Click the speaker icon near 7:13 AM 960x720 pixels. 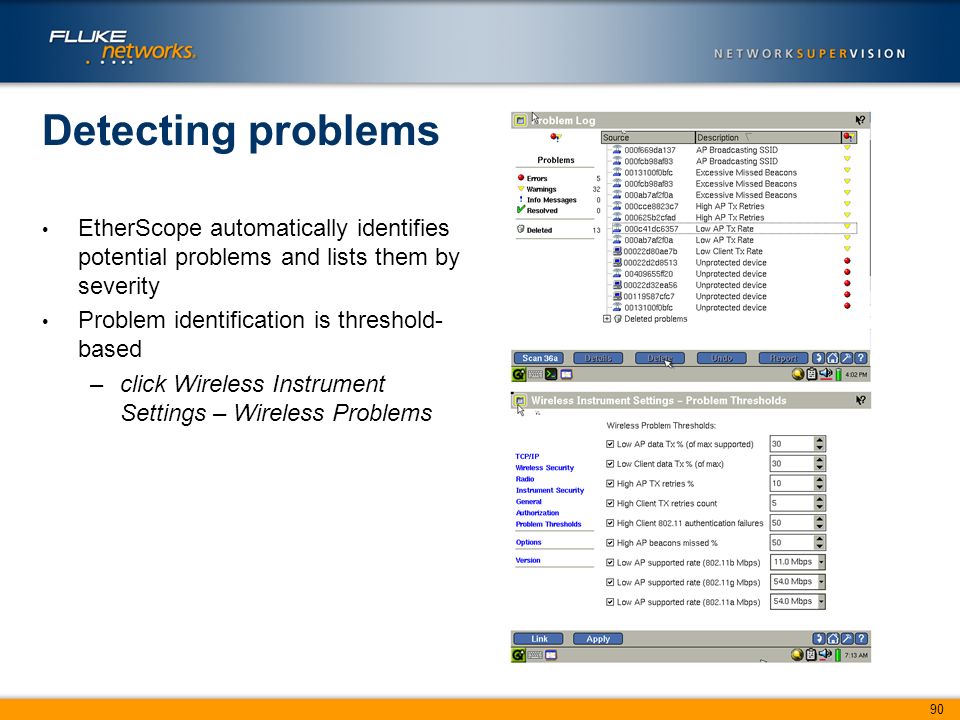tap(825, 655)
